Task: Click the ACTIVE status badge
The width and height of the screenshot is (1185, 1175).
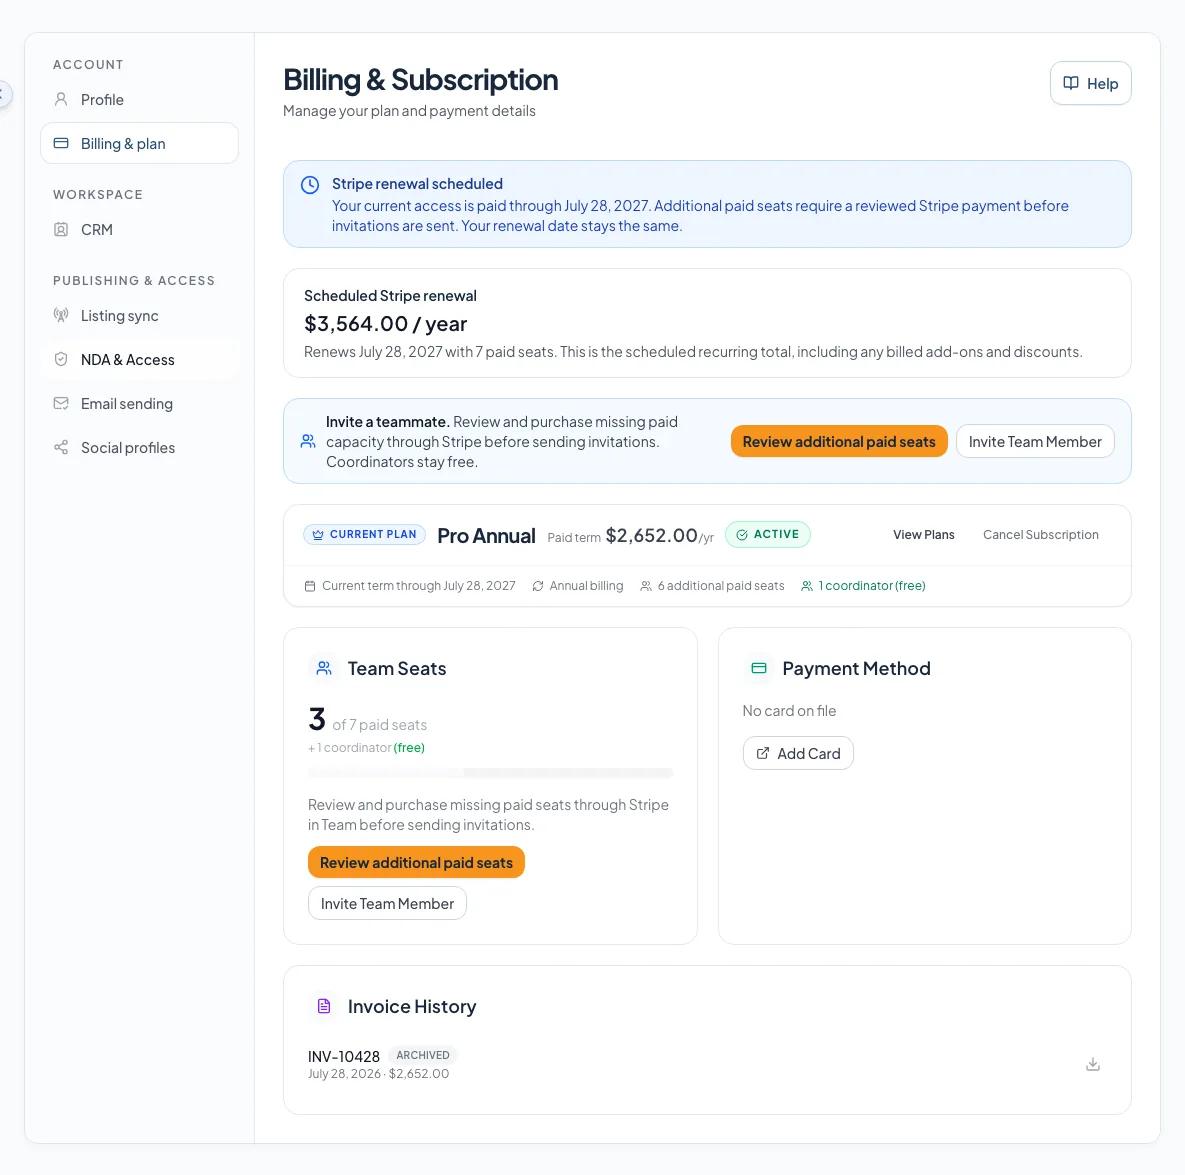Action: click(767, 535)
